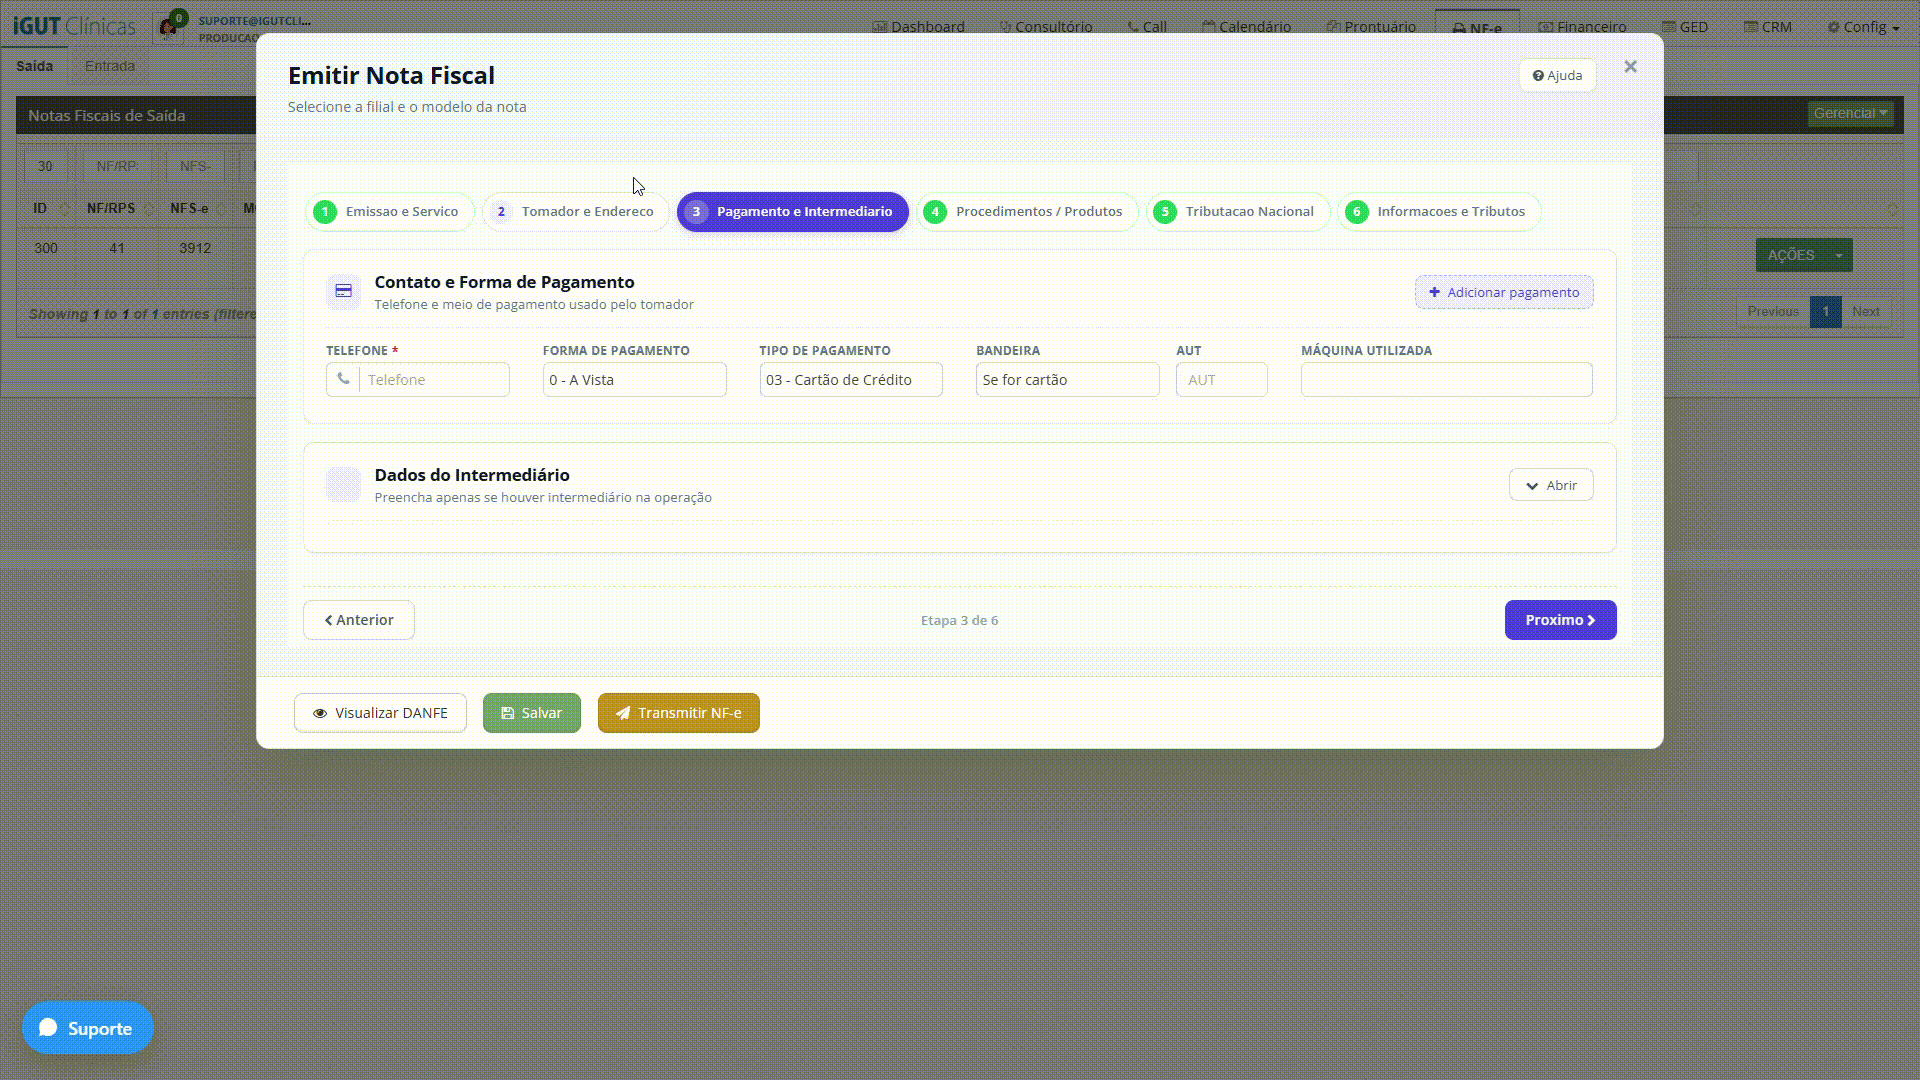Click the credit card icon beside Contato e Forma de Pagamento
This screenshot has width=1920, height=1080.
click(343, 291)
